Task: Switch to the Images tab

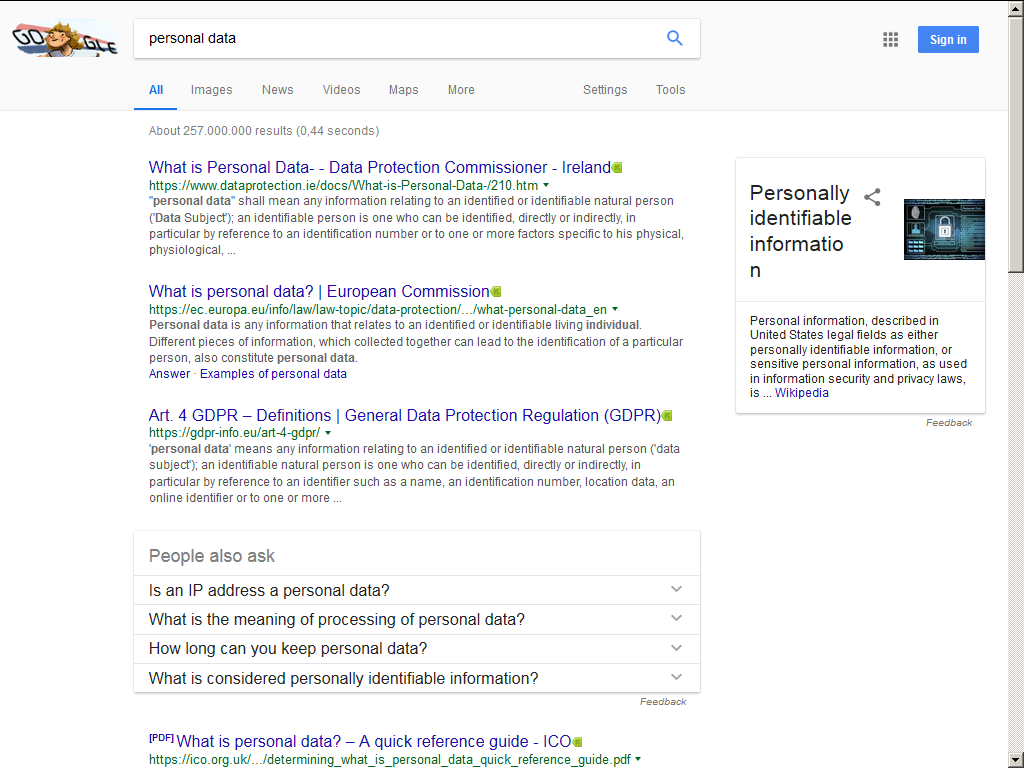Action: [212, 90]
